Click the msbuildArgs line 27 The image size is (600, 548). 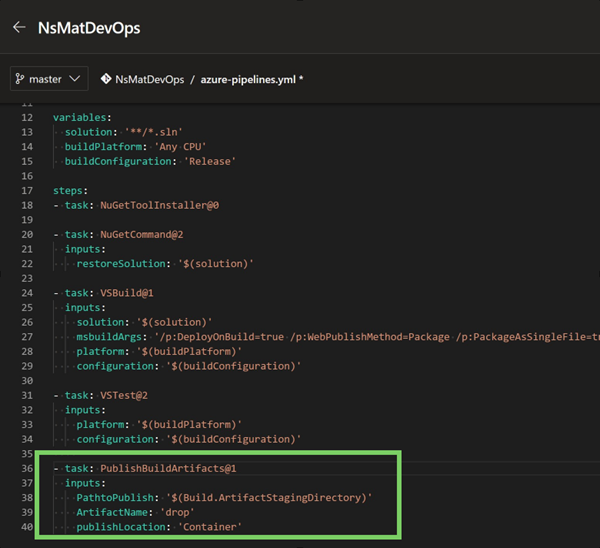tap(338, 337)
